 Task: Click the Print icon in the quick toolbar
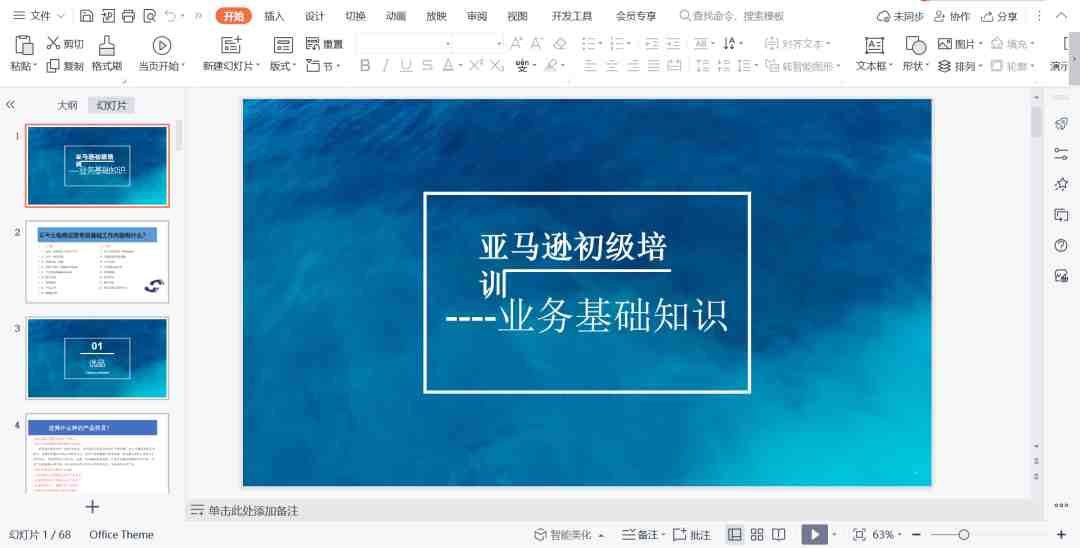[x=128, y=15]
